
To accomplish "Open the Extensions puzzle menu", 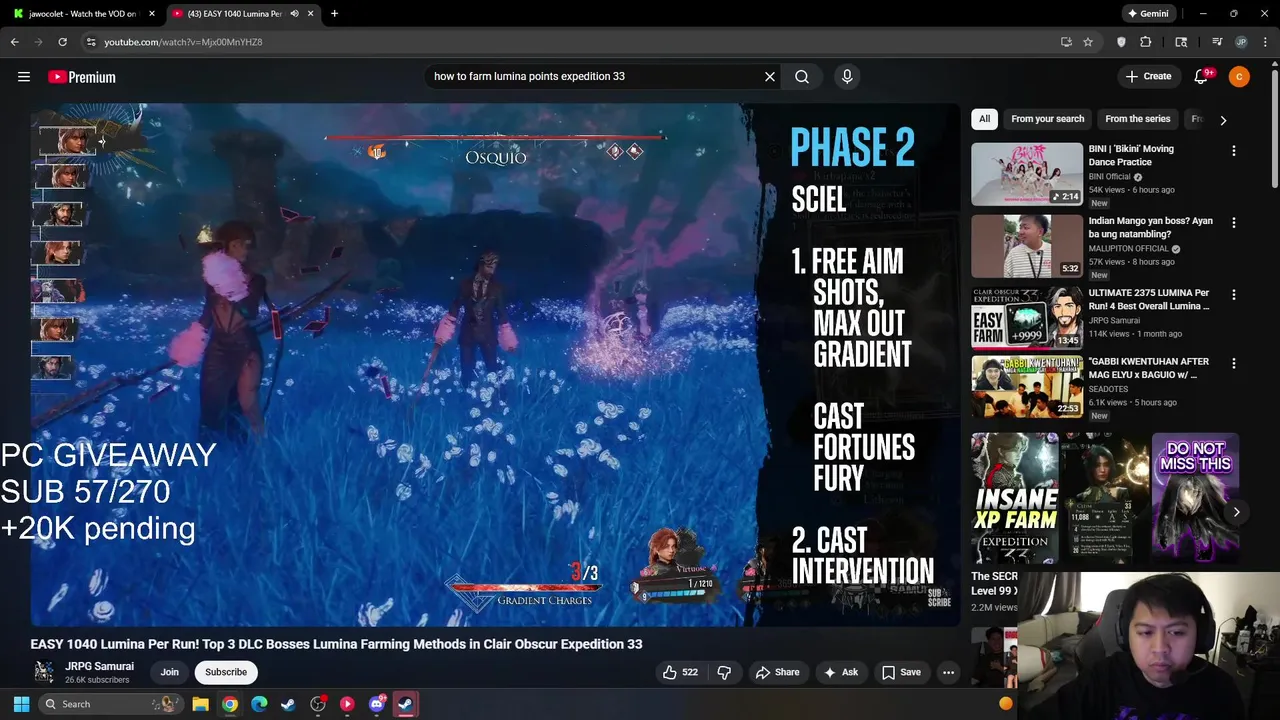I will [1146, 42].
